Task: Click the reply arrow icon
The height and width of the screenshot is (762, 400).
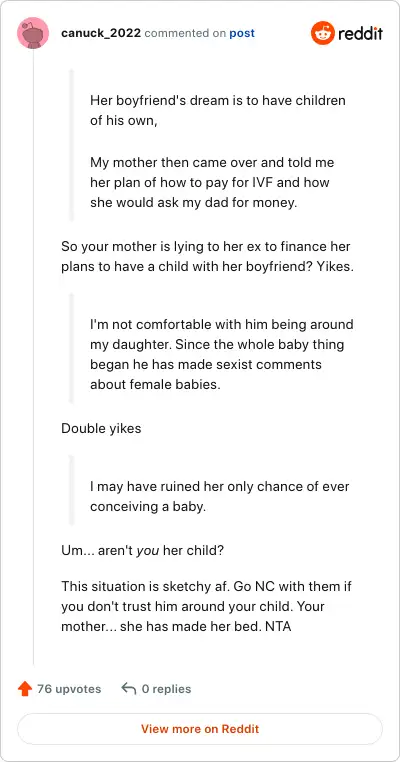Action: coord(128,689)
